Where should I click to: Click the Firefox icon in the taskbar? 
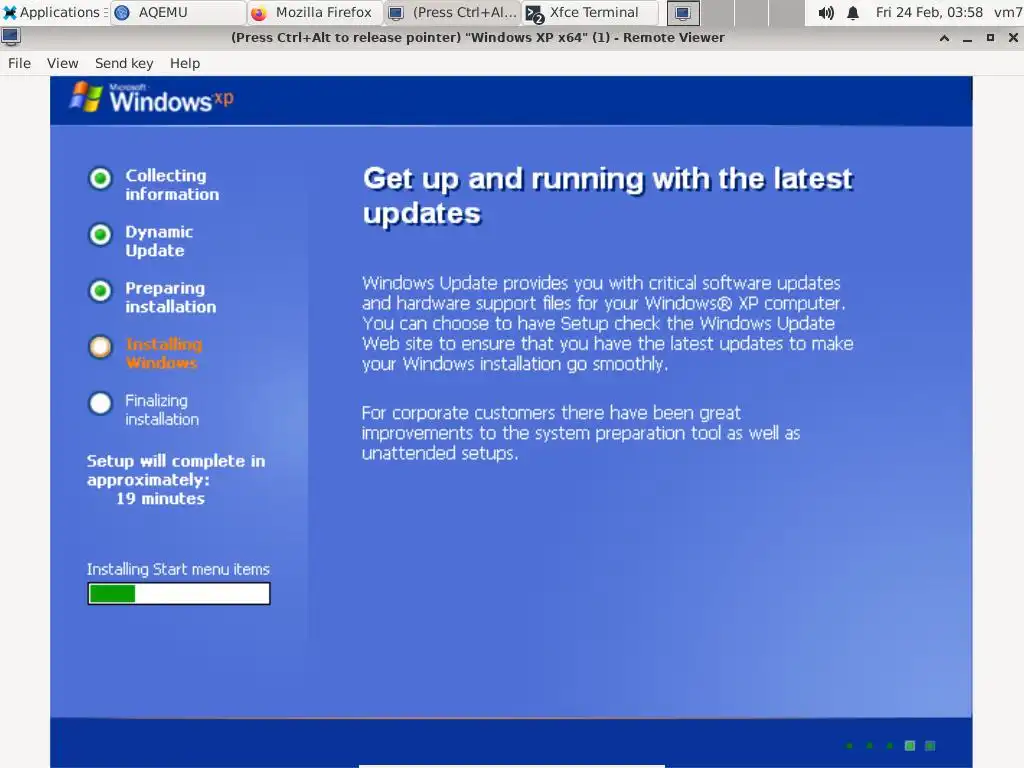point(259,13)
